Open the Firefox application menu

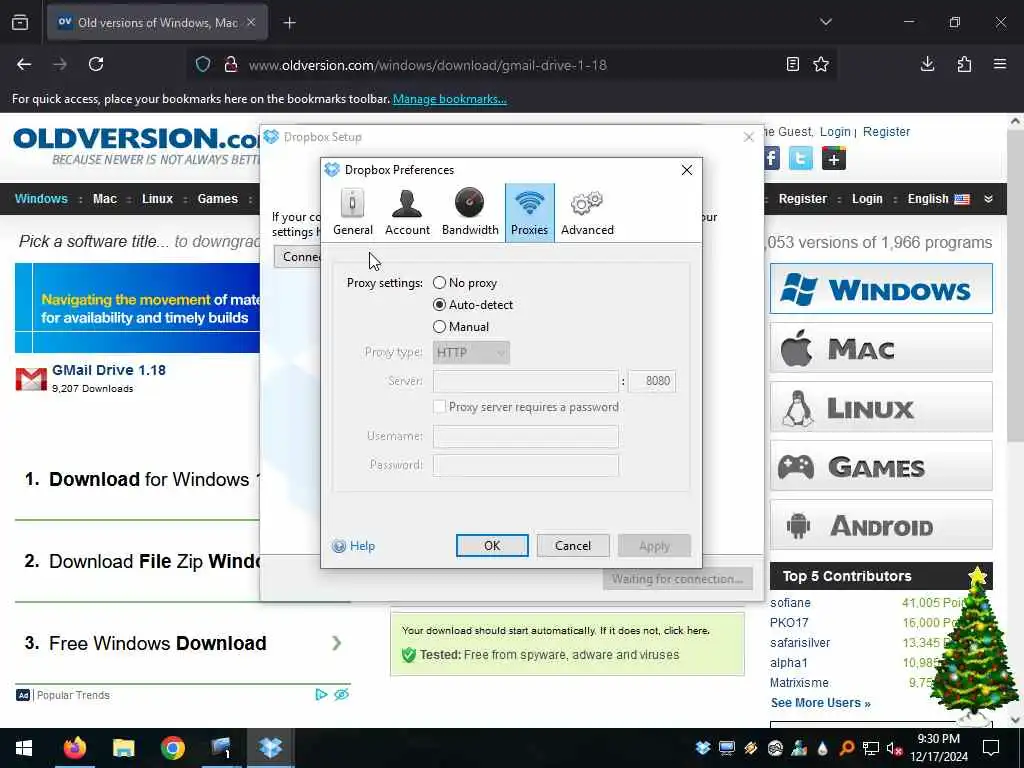1000,64
